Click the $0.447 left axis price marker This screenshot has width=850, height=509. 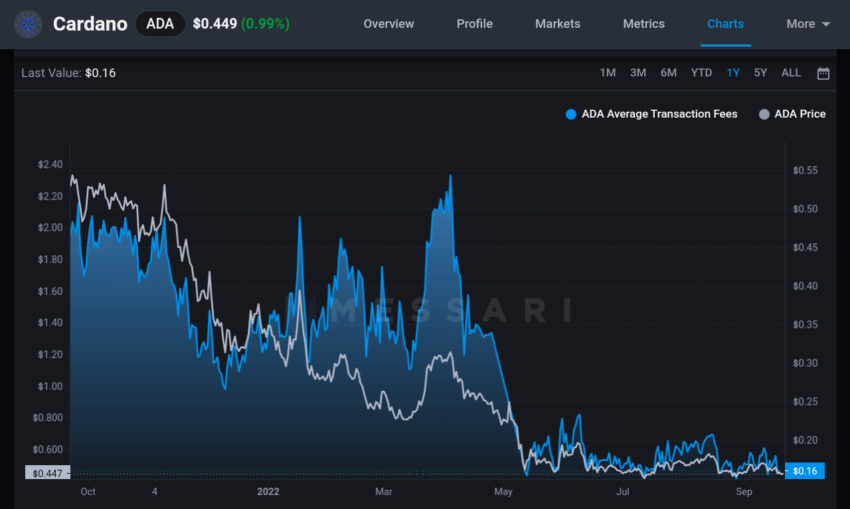click(x=47, y=473)
